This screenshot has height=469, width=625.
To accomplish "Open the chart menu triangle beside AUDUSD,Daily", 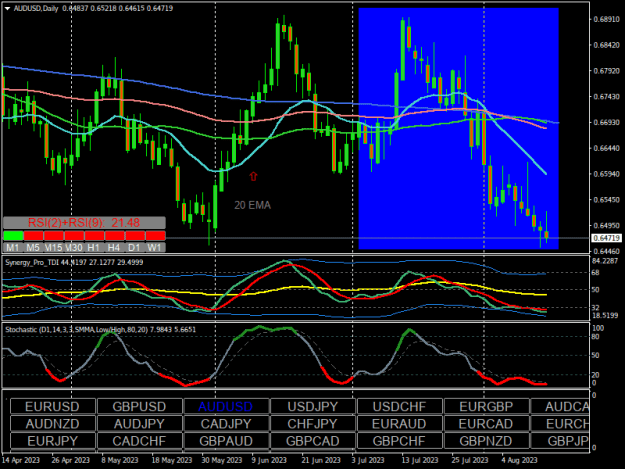I will click(7, 8).
